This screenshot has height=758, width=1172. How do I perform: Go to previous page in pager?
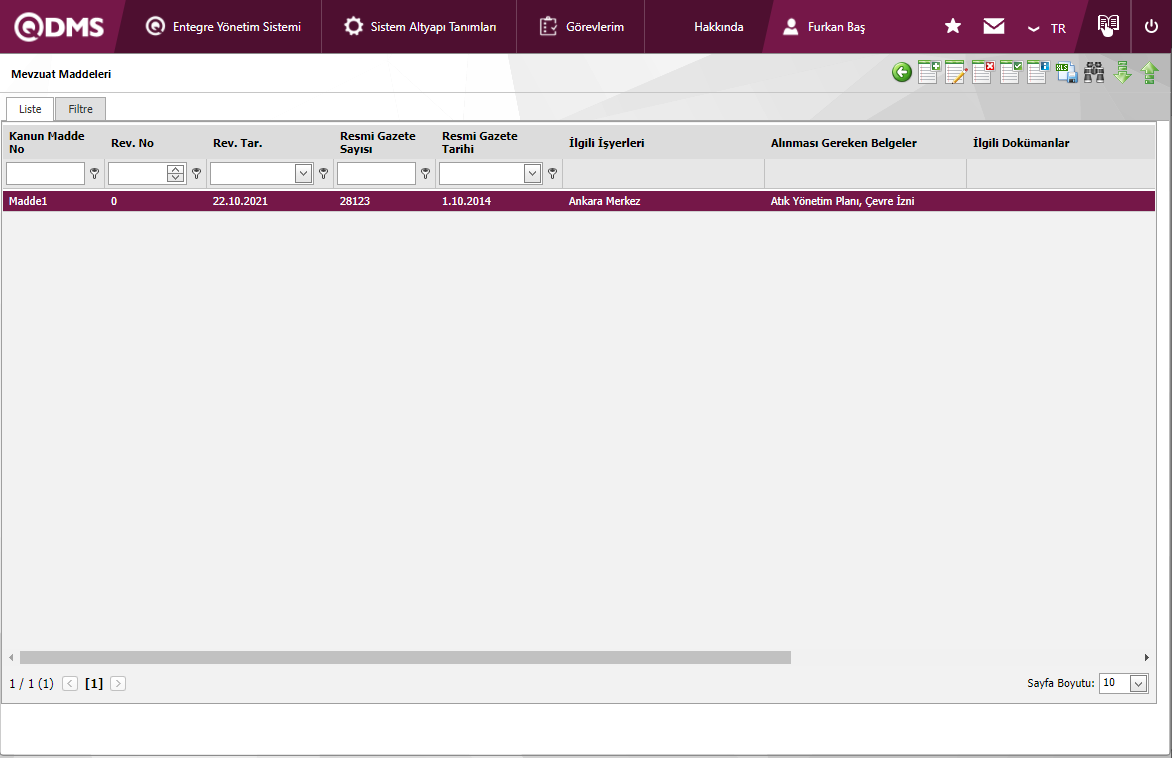[70, 683]
